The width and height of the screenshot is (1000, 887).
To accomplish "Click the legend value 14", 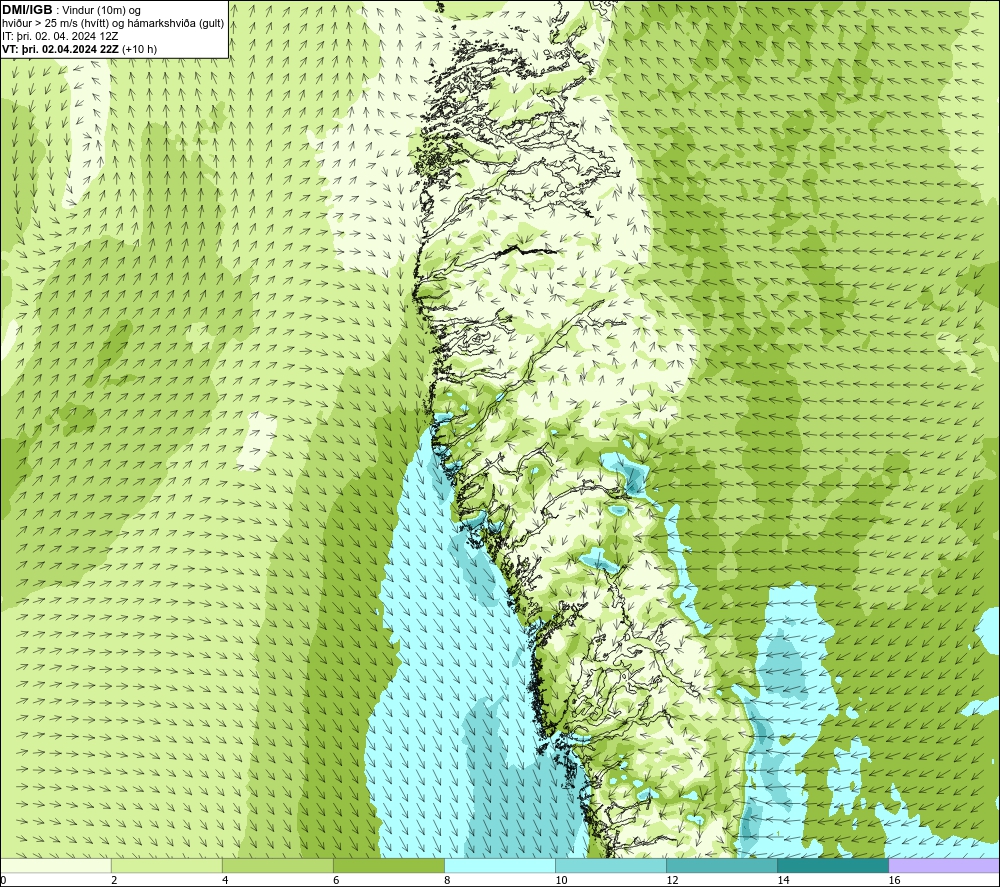I will coord(783,881).
